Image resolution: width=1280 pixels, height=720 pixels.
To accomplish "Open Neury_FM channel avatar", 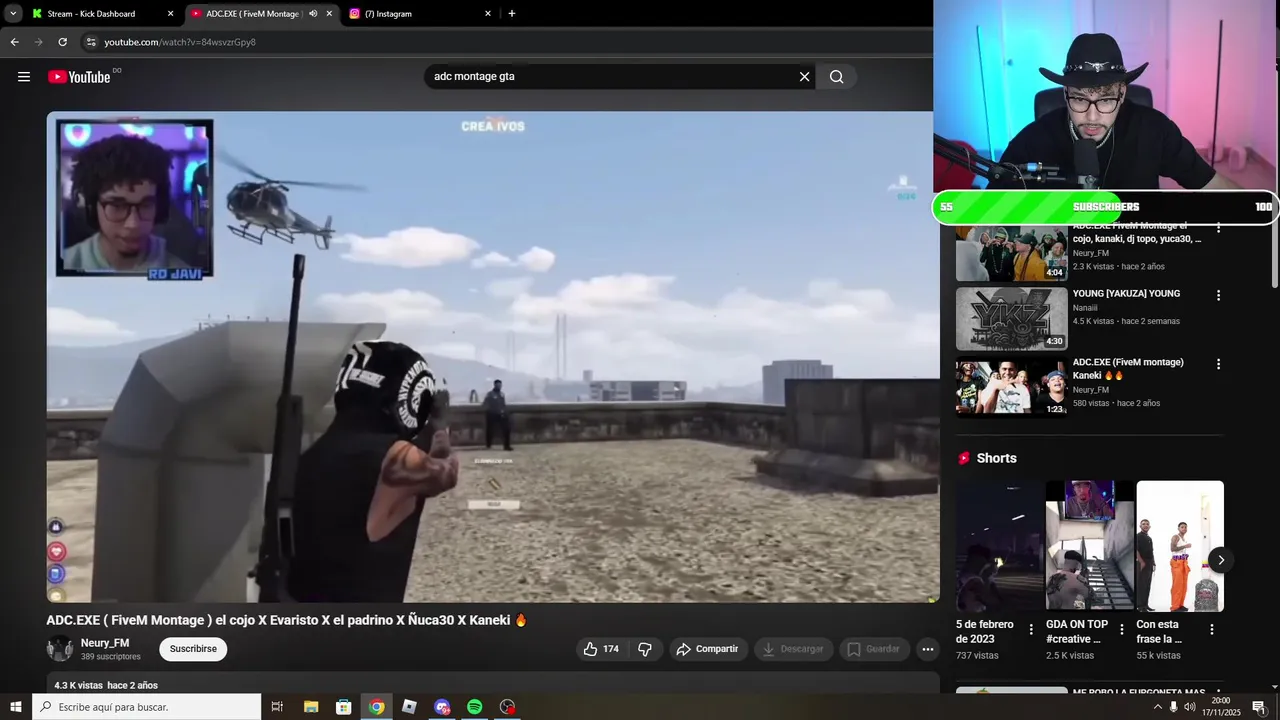I will (x=60, y=649).
